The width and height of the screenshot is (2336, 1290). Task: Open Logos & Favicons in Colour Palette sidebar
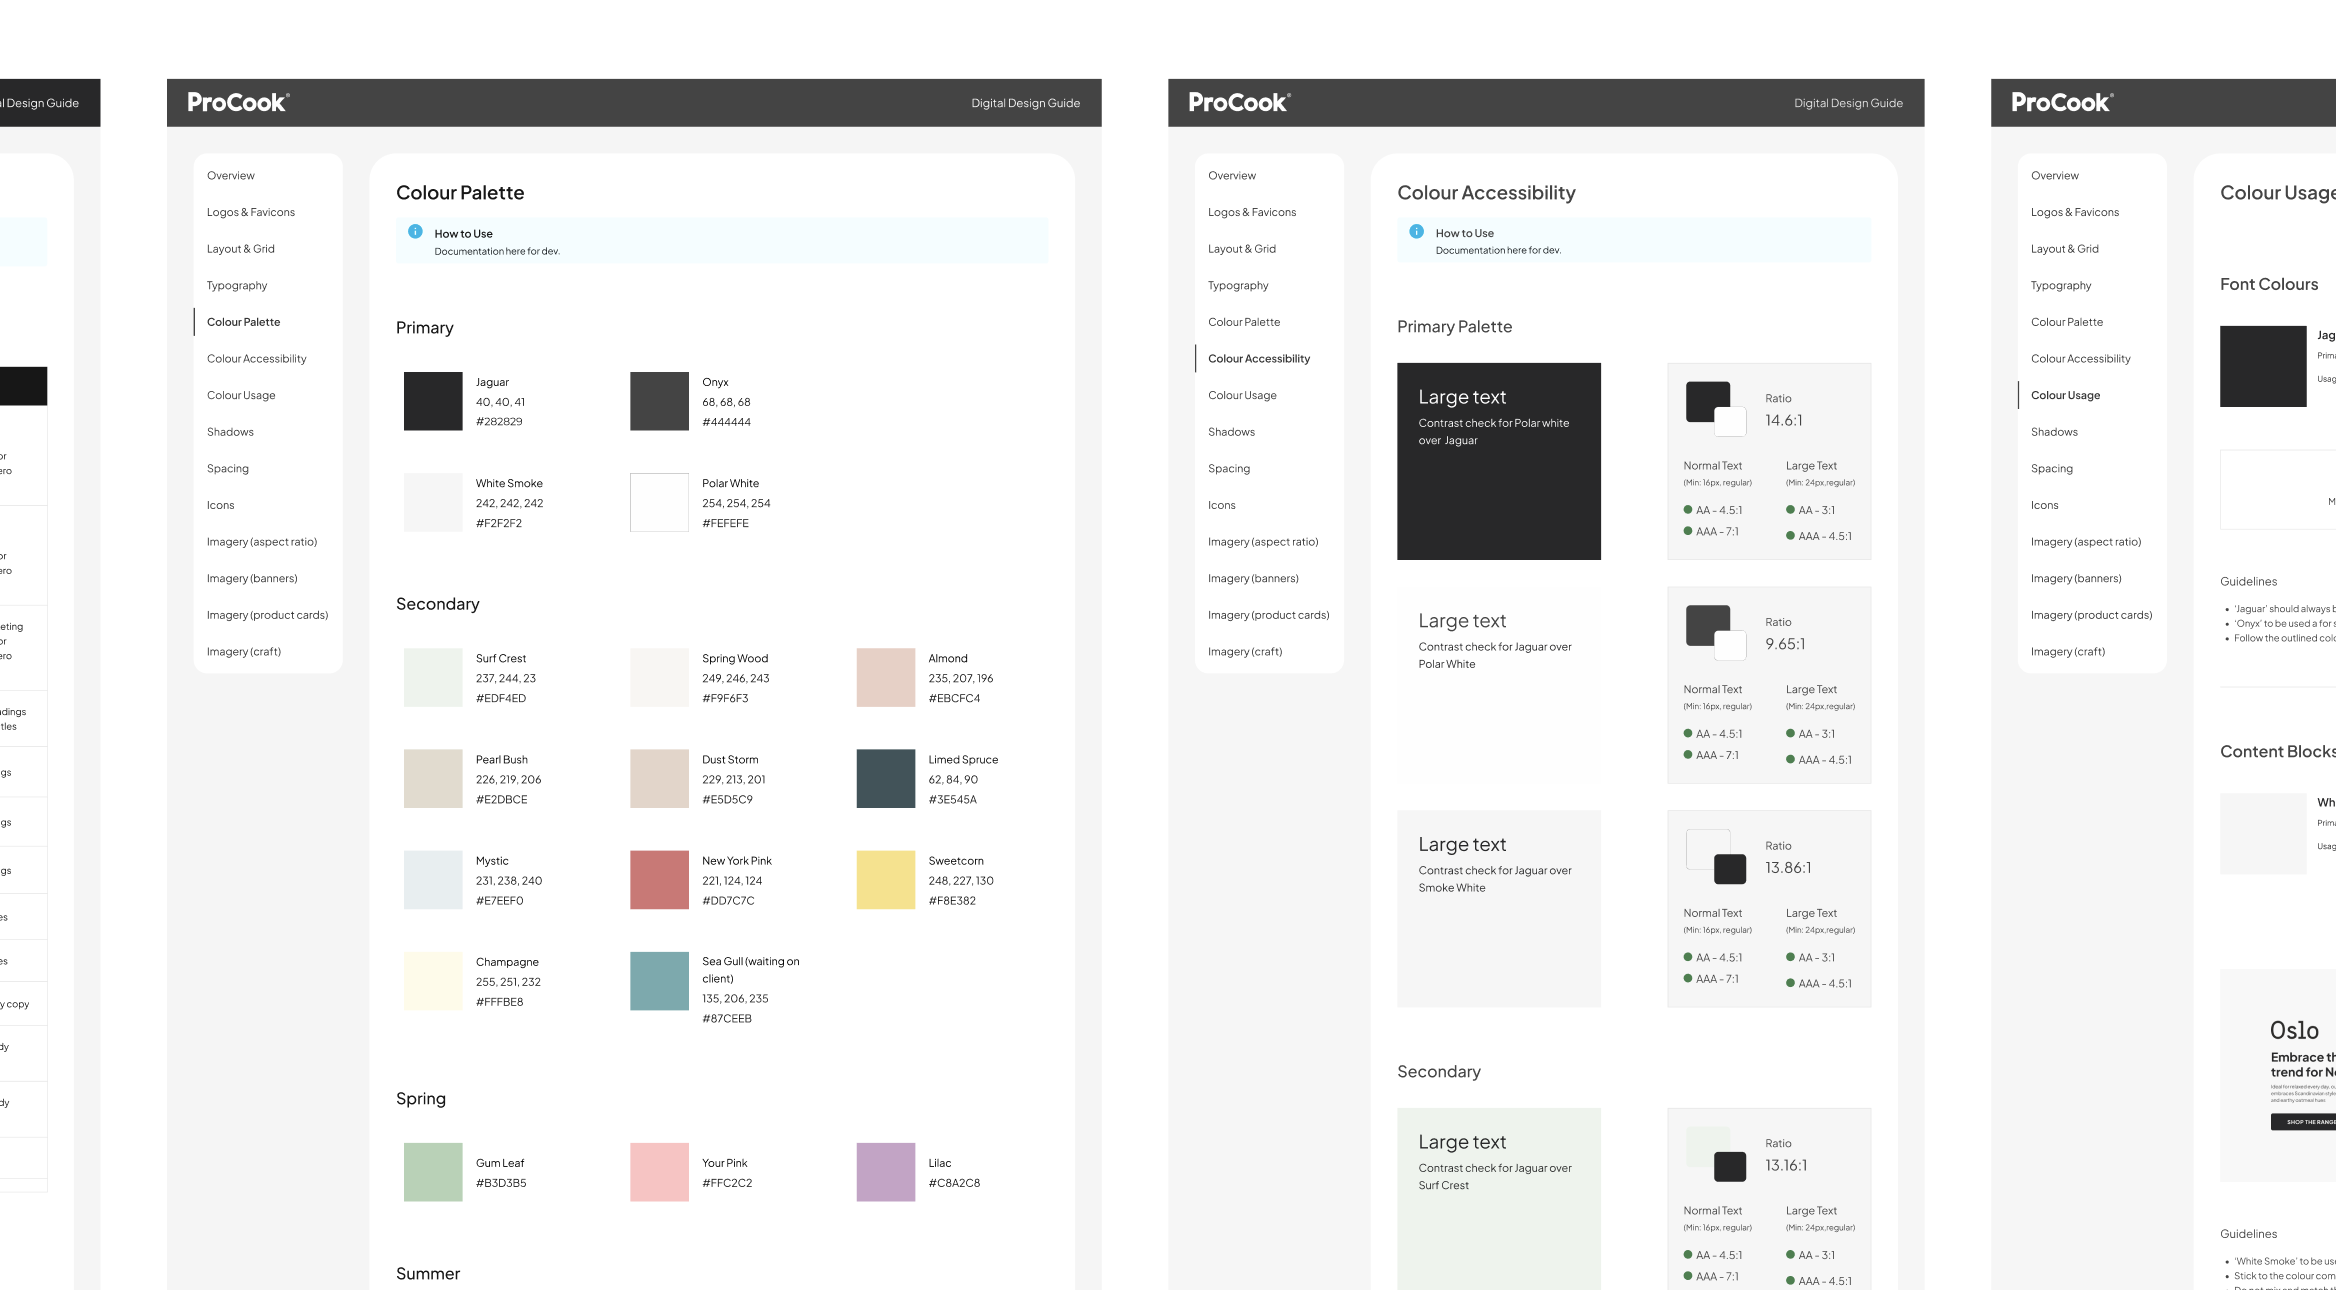pos(251,212)
